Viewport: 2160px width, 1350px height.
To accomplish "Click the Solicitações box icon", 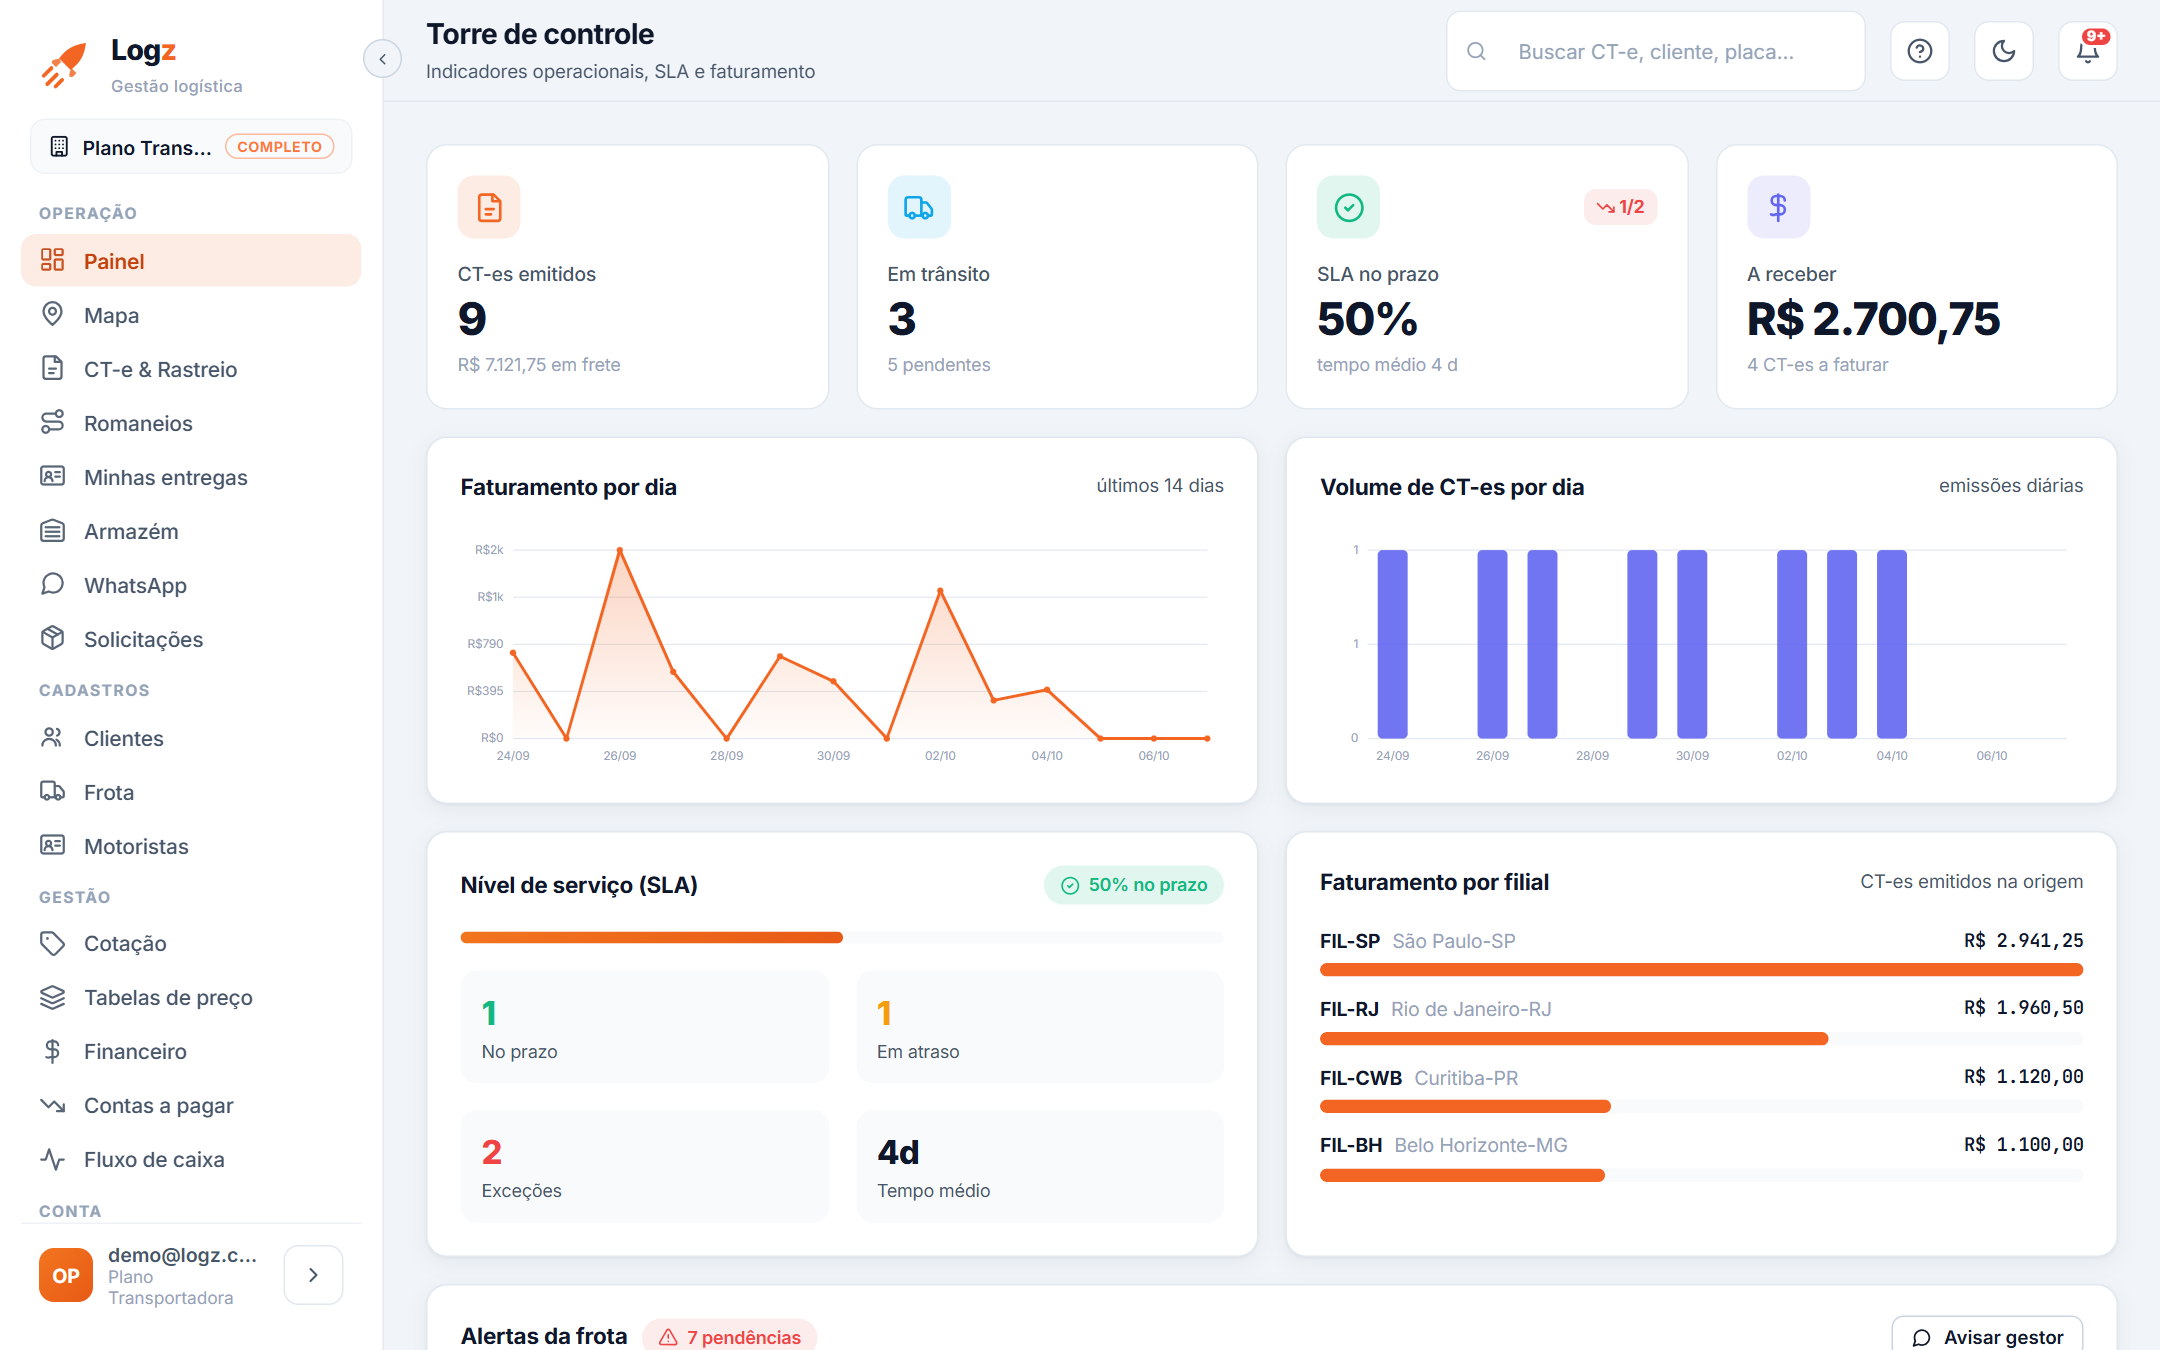I will pos(53,638).
